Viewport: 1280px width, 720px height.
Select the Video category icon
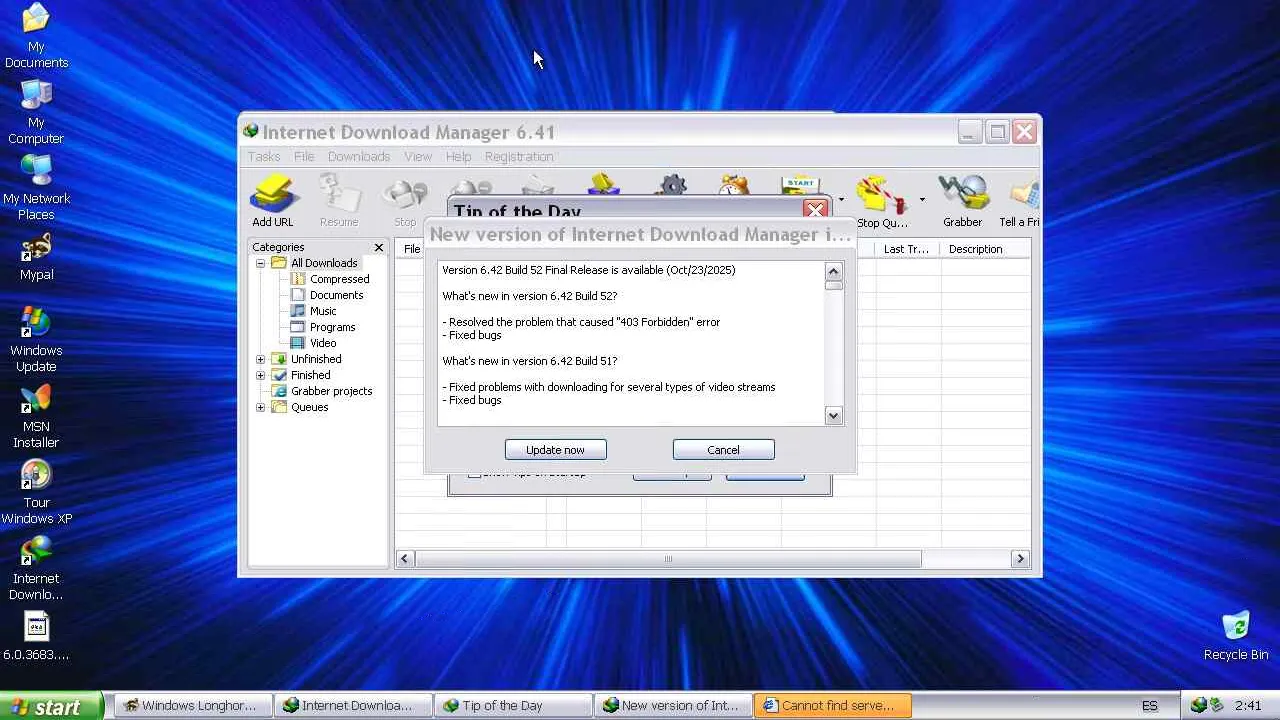click(298, 343)
